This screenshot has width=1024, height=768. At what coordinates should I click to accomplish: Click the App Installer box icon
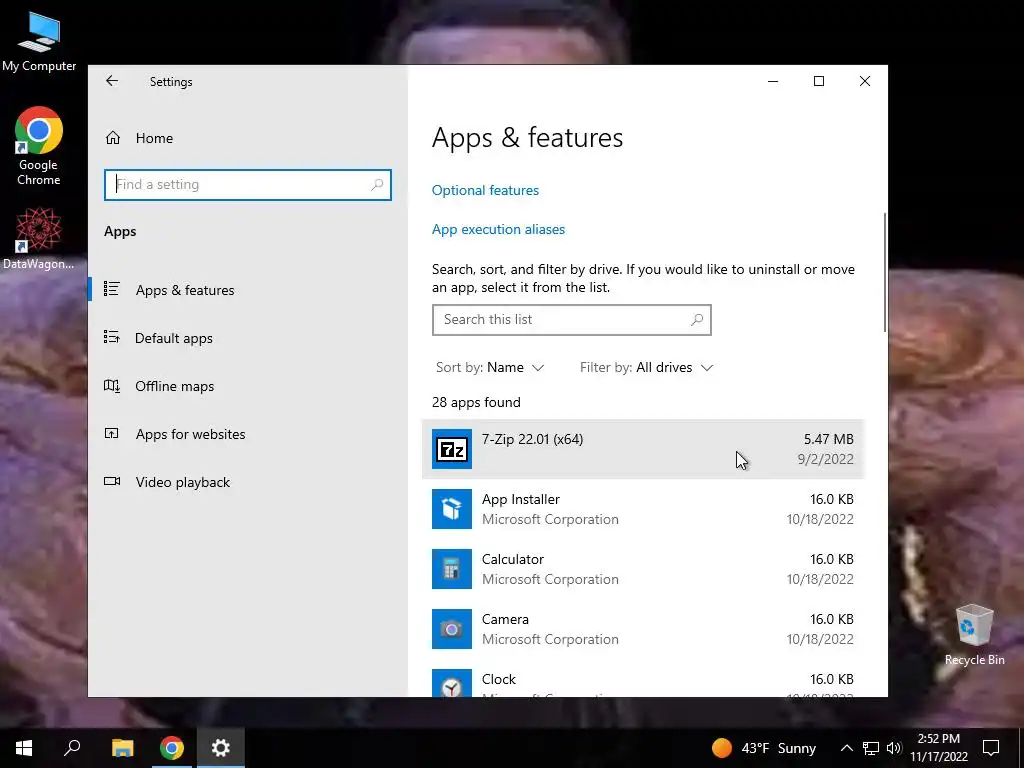[451, 509]
